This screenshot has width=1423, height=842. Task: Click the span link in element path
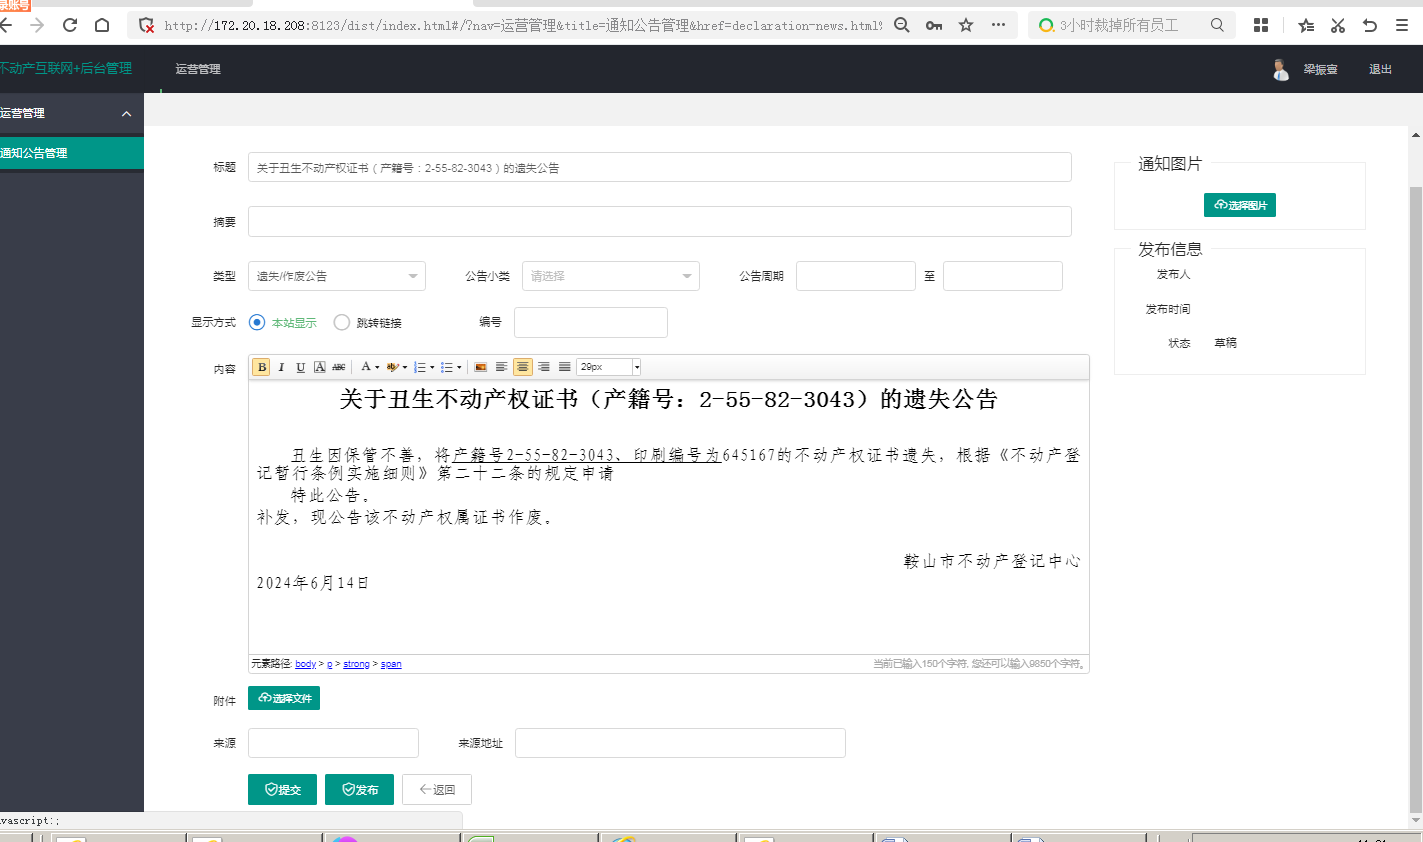click(391, 664)
